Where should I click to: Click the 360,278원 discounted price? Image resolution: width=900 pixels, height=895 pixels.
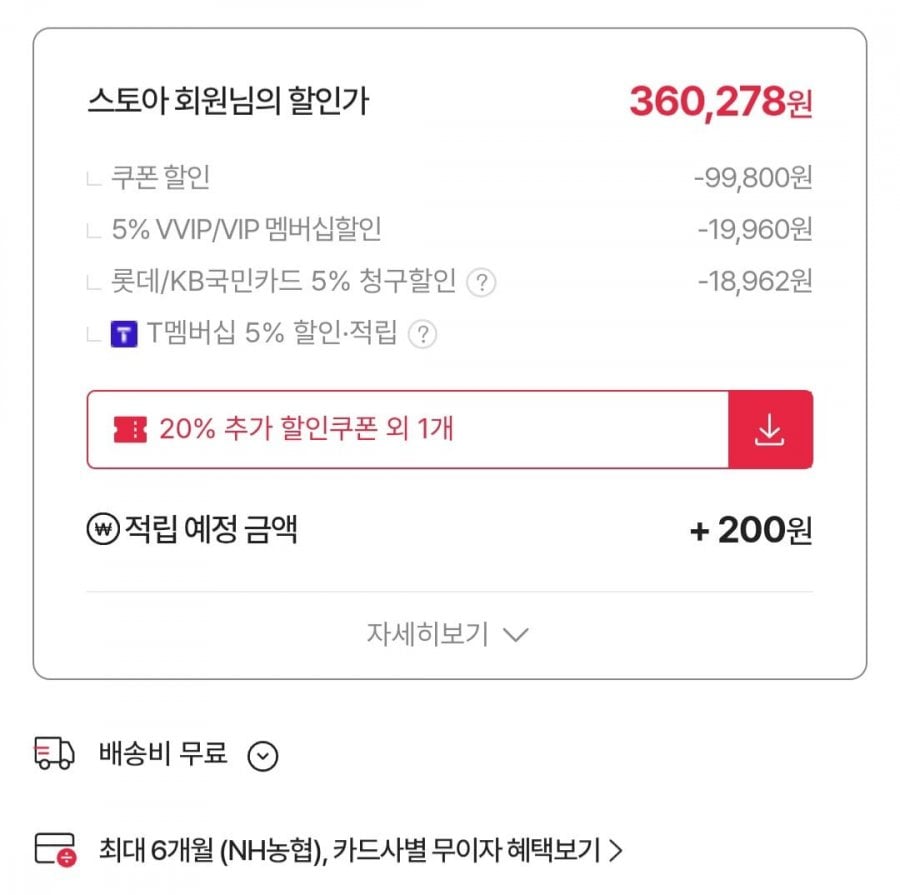click(720, 101)
